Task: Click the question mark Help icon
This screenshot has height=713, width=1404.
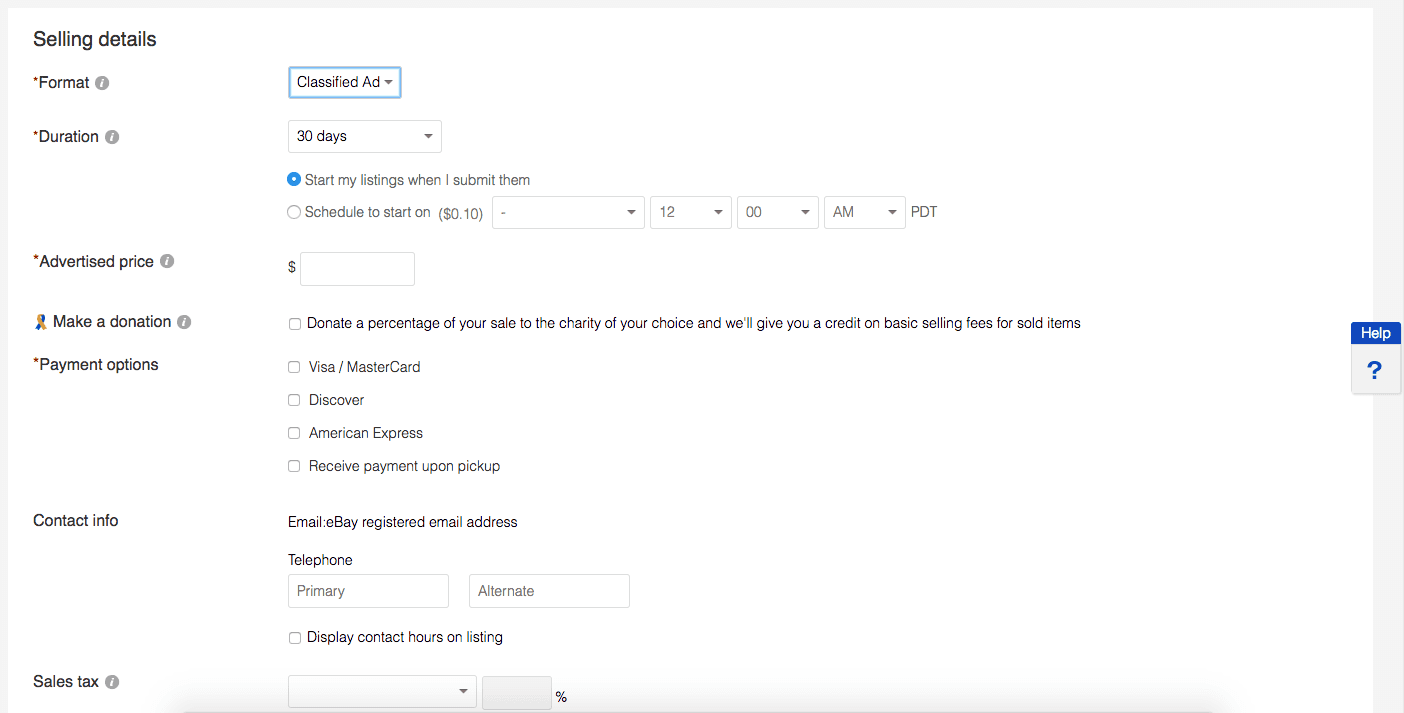Action: (1375, 371)
